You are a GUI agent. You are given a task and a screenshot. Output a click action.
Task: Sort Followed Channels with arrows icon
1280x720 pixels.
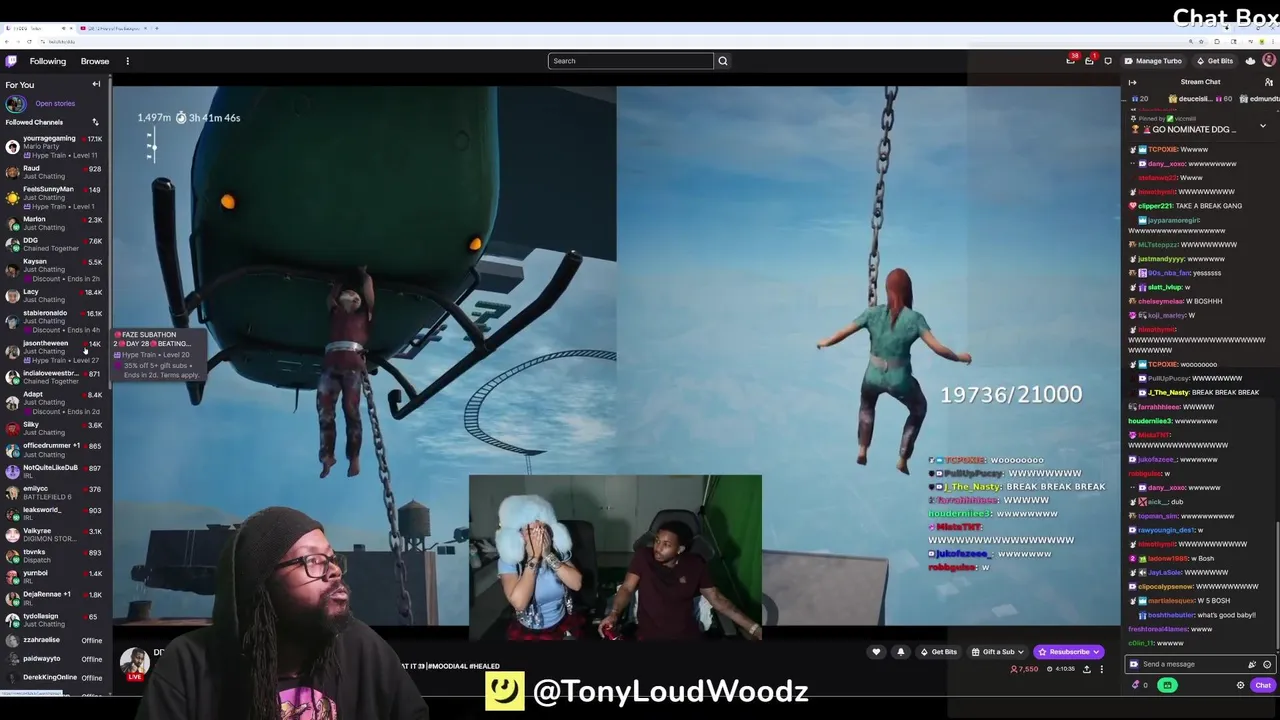tap(95, 122)
